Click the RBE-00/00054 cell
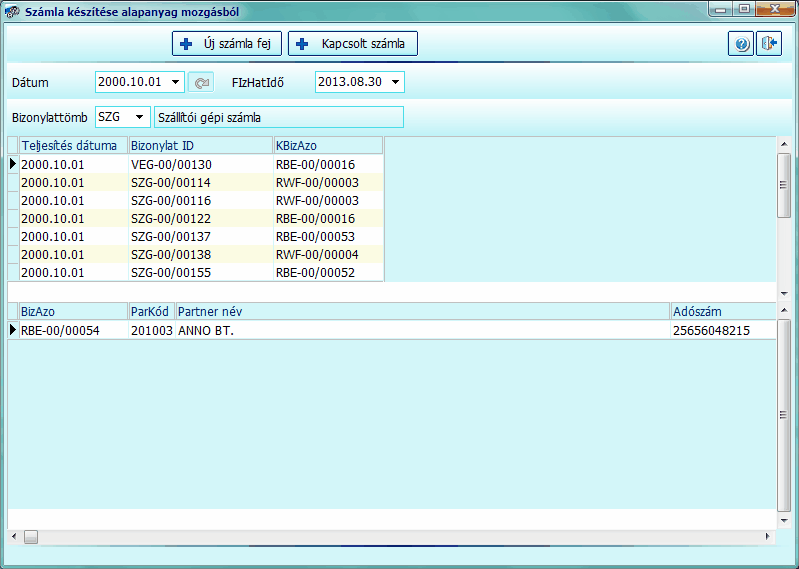Screen dimensions: 799x569 (x=73, y=331)
